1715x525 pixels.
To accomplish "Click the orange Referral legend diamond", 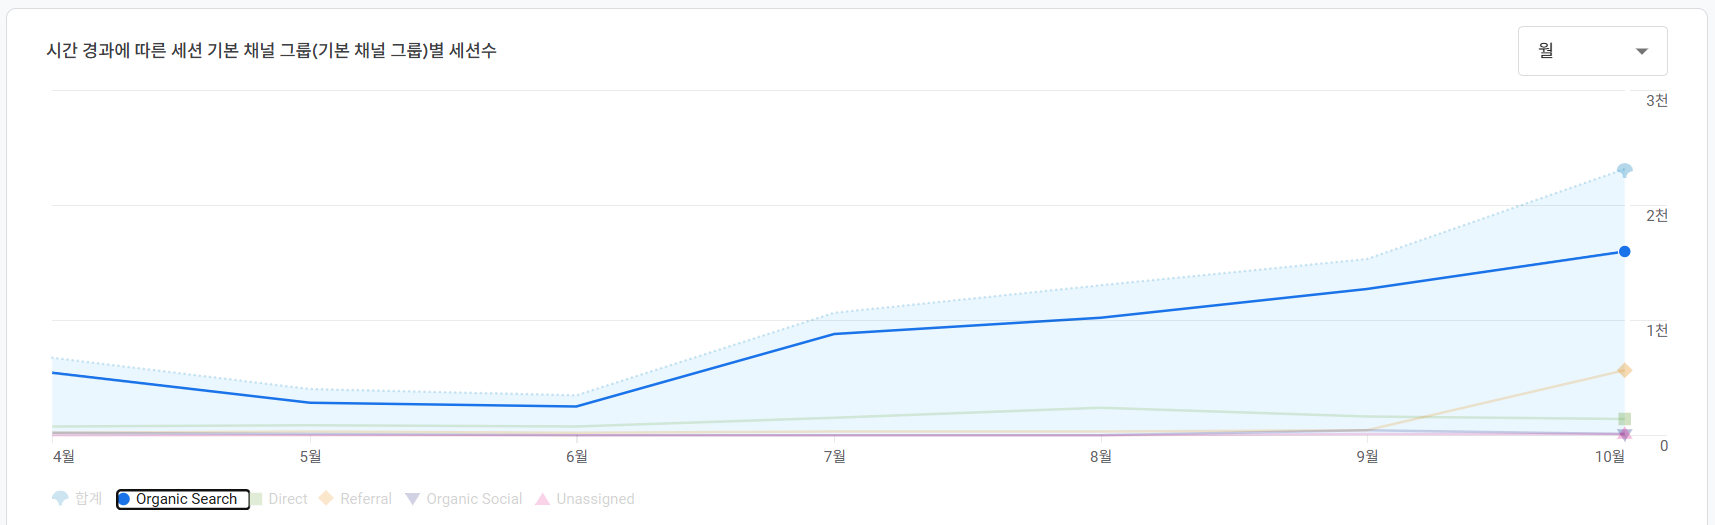I will (x=326, y=498).
